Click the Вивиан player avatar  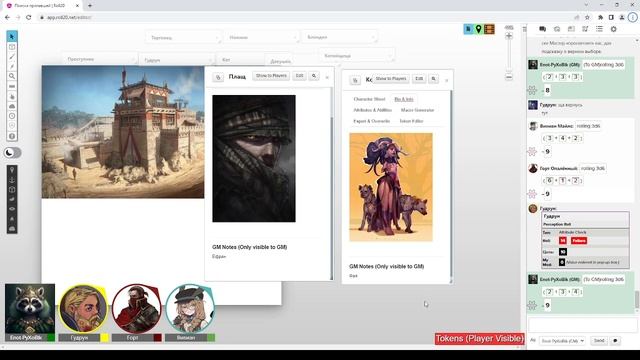pos(190,309)
